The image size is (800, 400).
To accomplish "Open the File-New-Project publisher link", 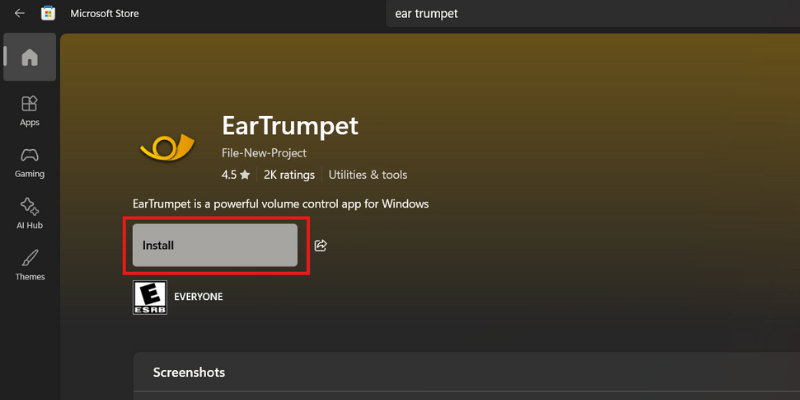I will click(264, 153).
